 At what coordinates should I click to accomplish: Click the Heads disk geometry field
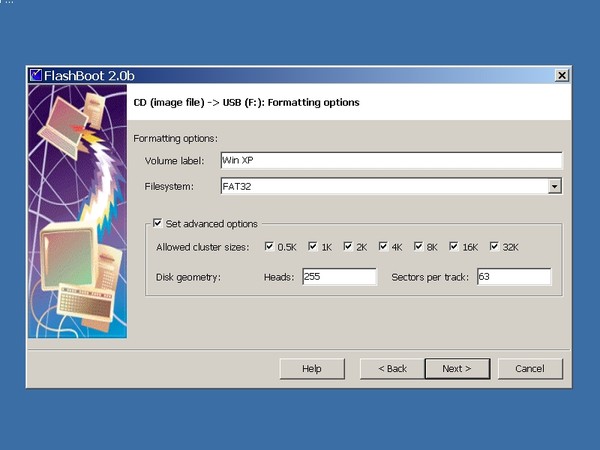(x=338, y=276)
